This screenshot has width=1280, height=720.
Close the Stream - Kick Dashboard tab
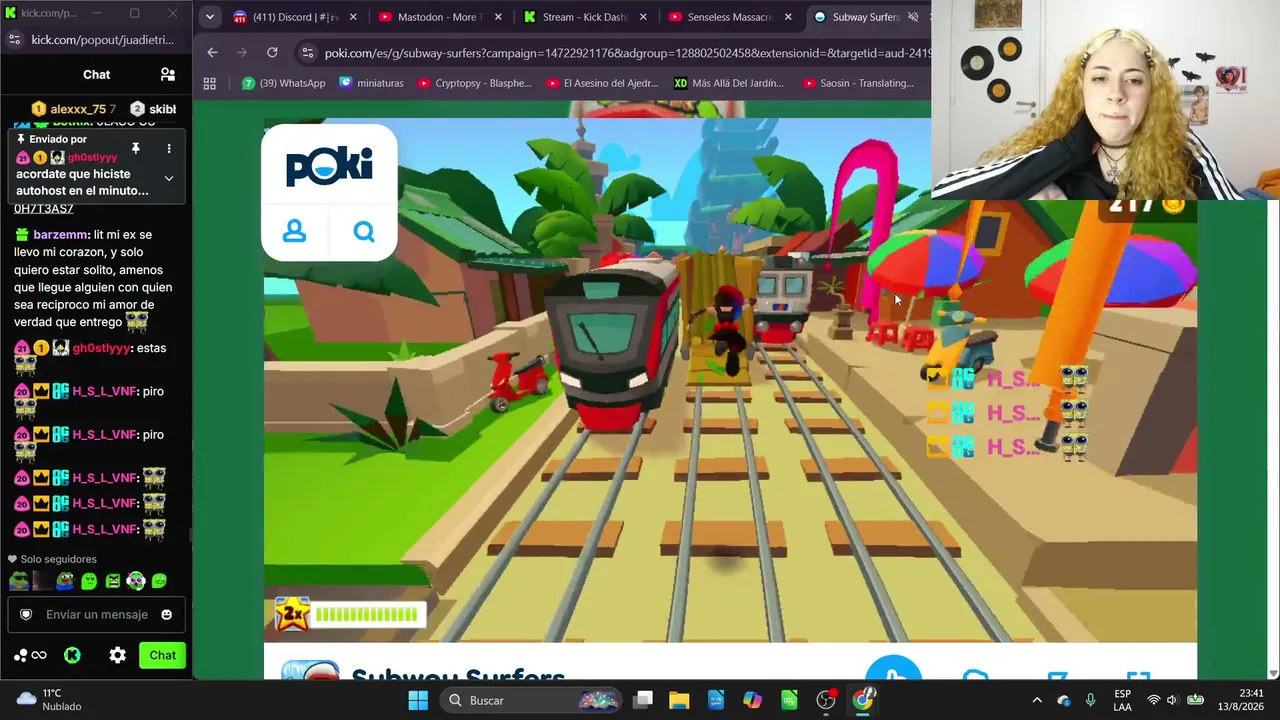tap(643, 17)
